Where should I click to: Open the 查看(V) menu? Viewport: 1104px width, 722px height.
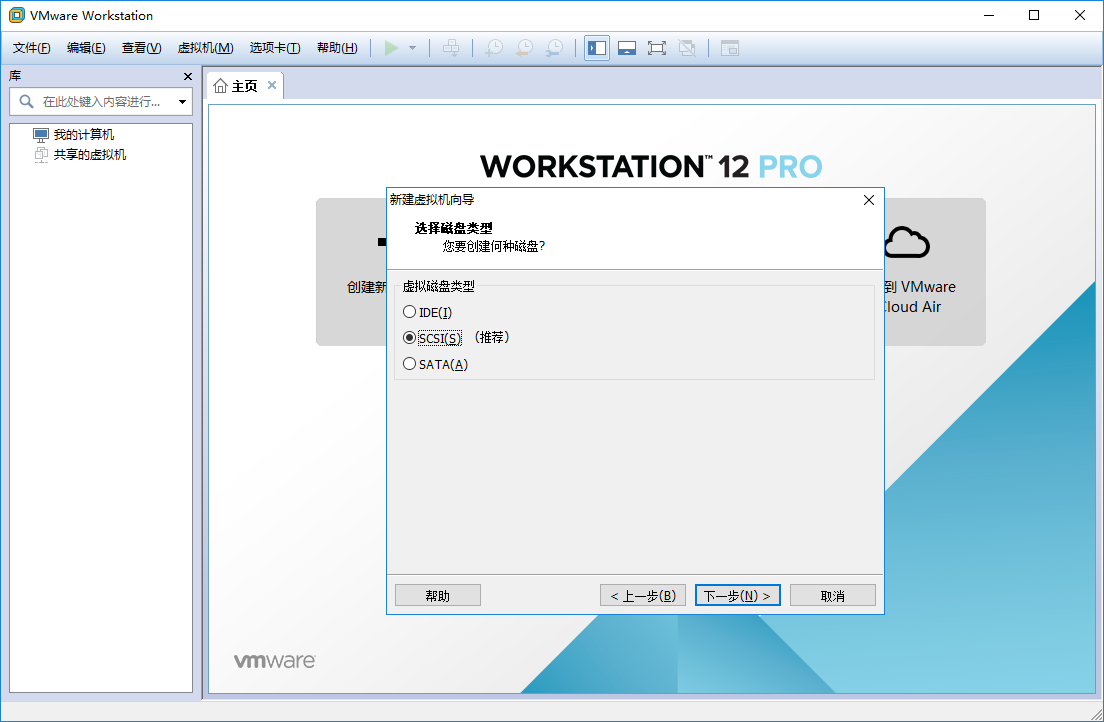[x=142, y=48]
